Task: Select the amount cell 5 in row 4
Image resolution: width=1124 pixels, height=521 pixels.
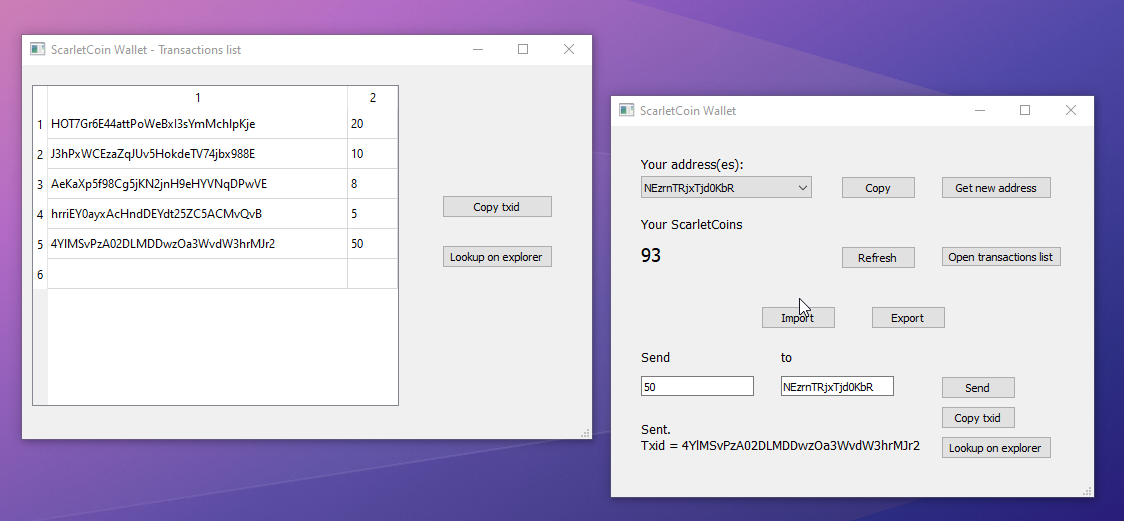Action: (372, 214)
